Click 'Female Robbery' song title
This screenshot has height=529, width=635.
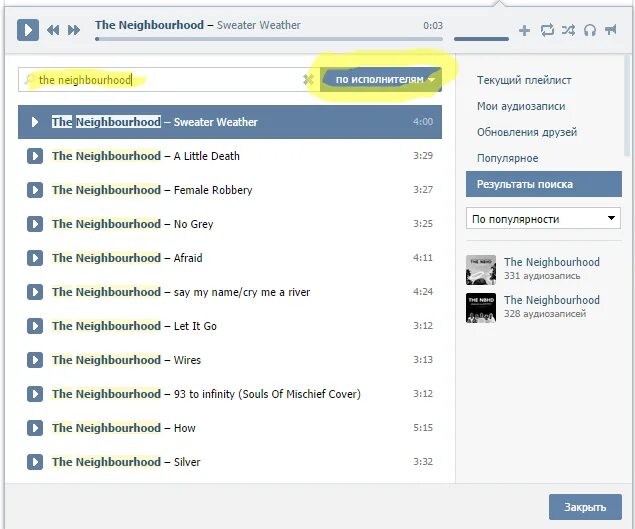tap(213, 190)
